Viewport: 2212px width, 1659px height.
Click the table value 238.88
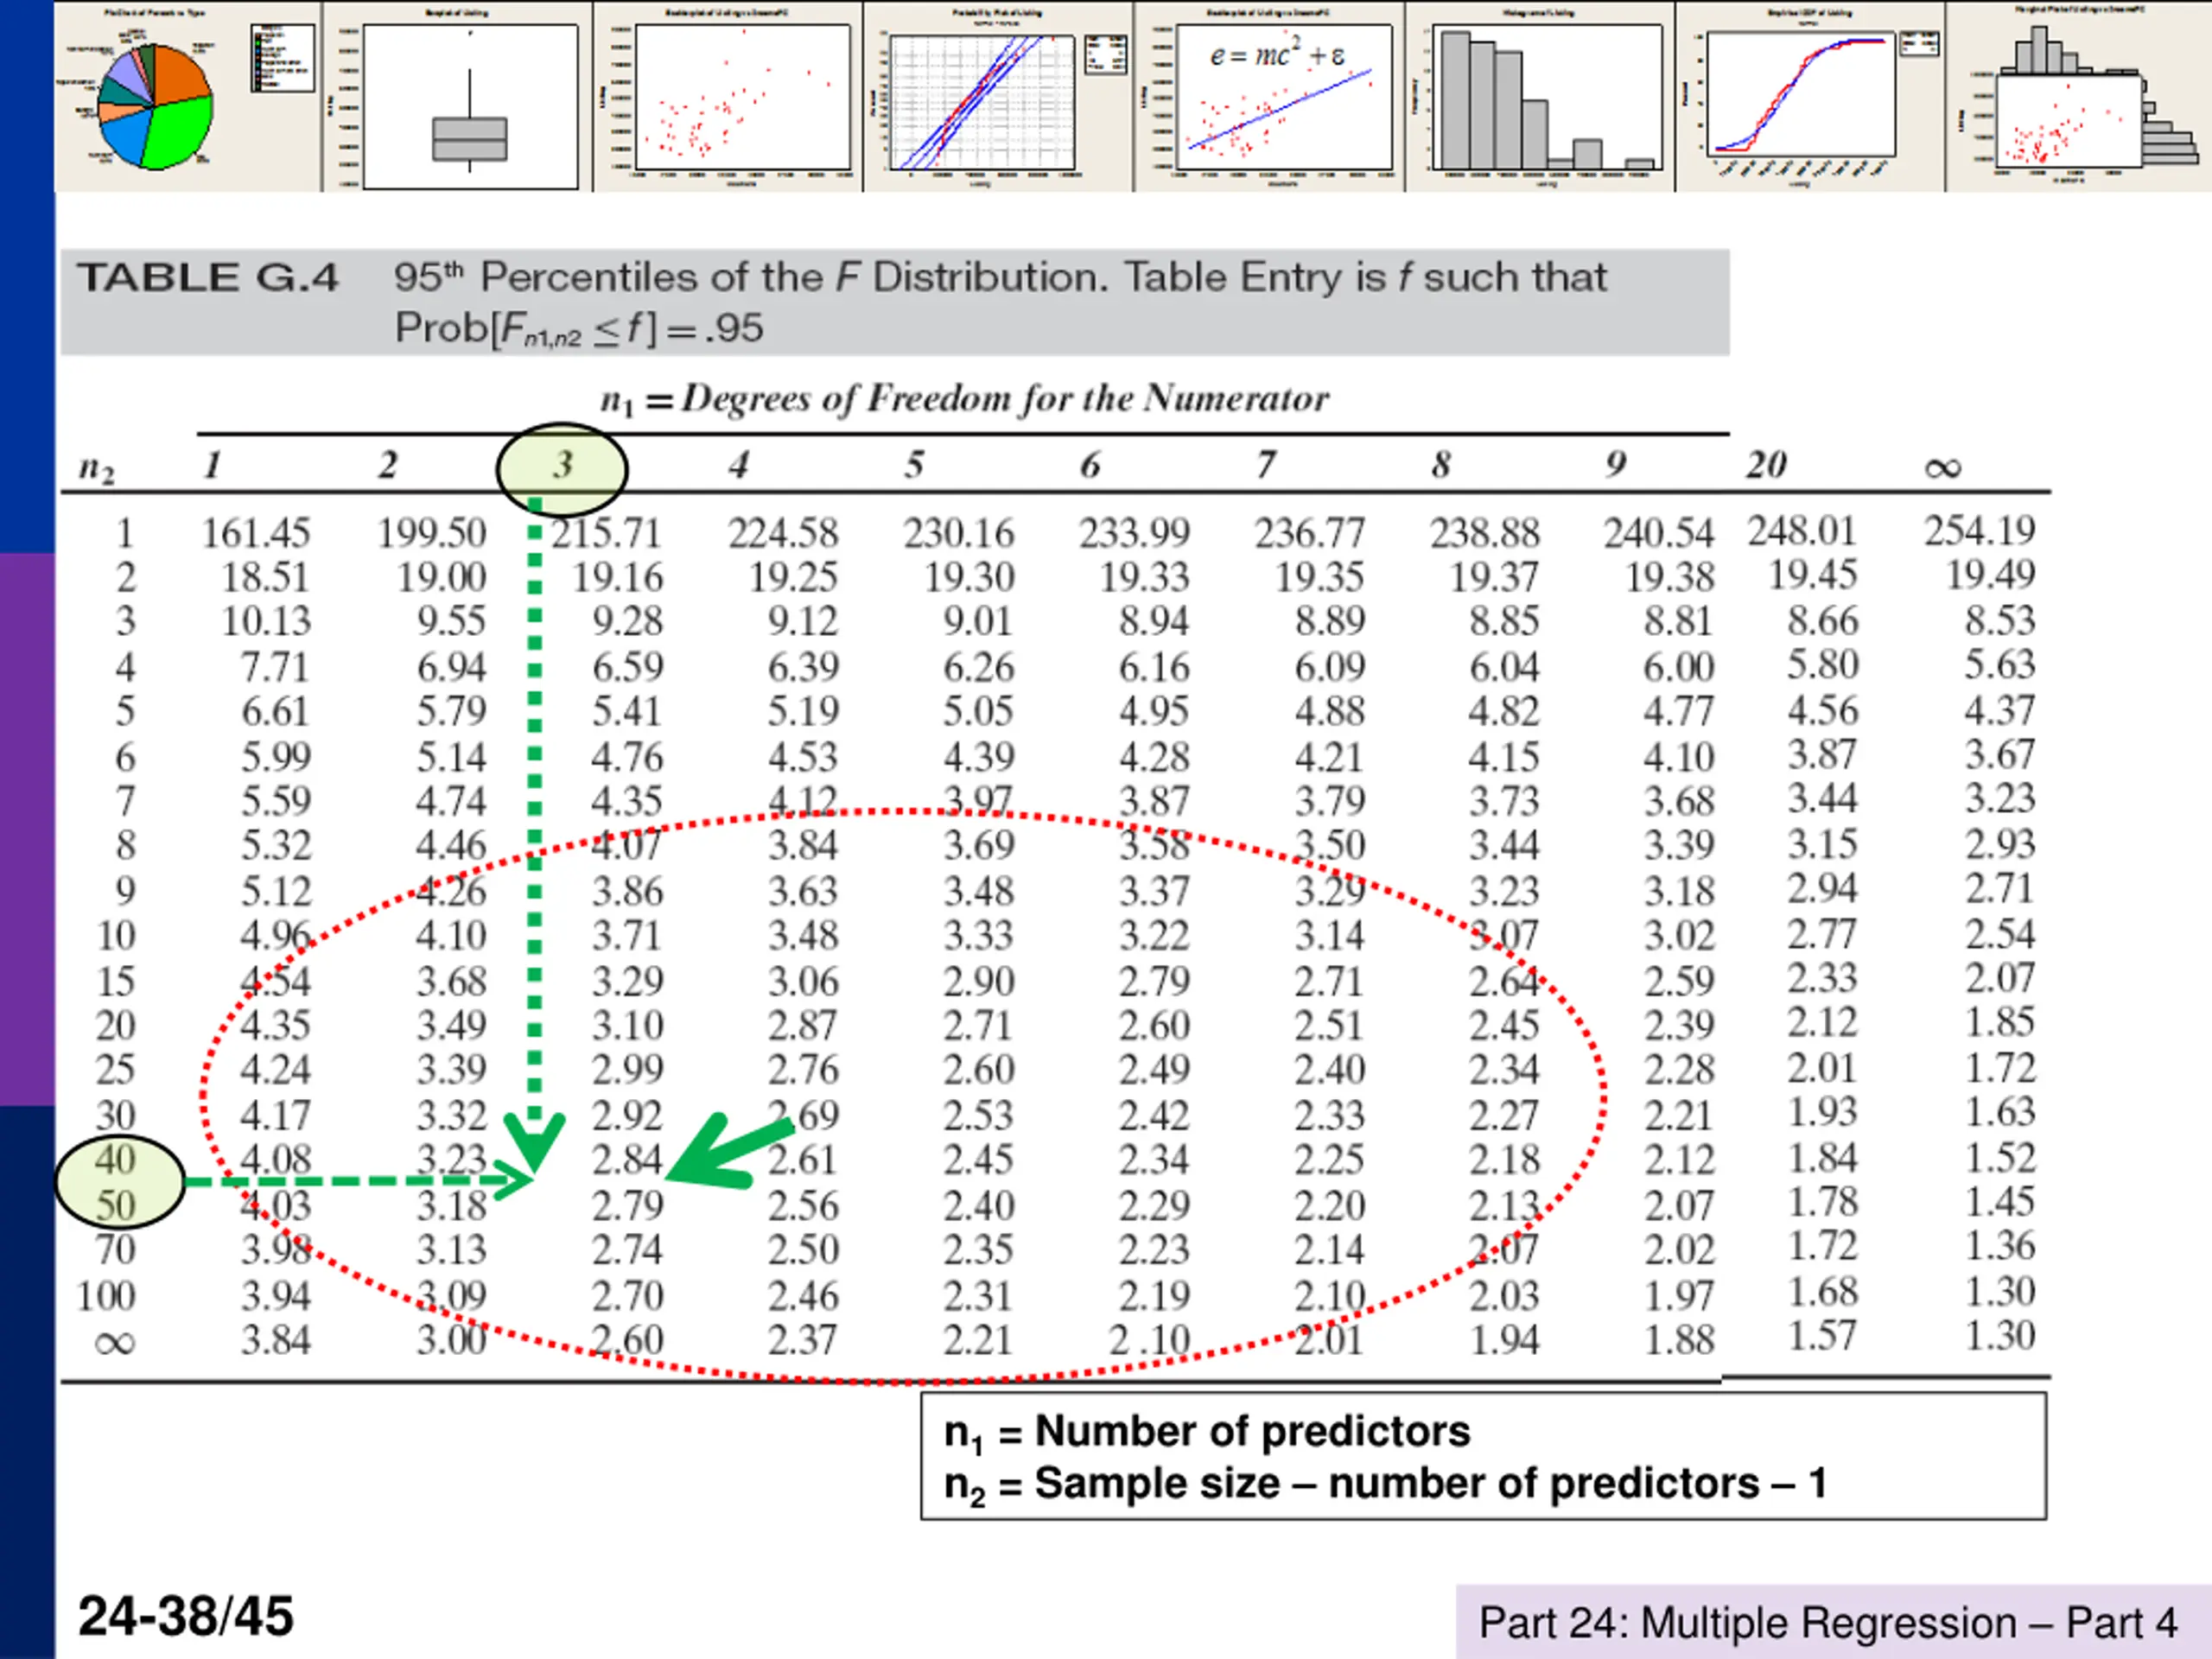coord(1485,533)
